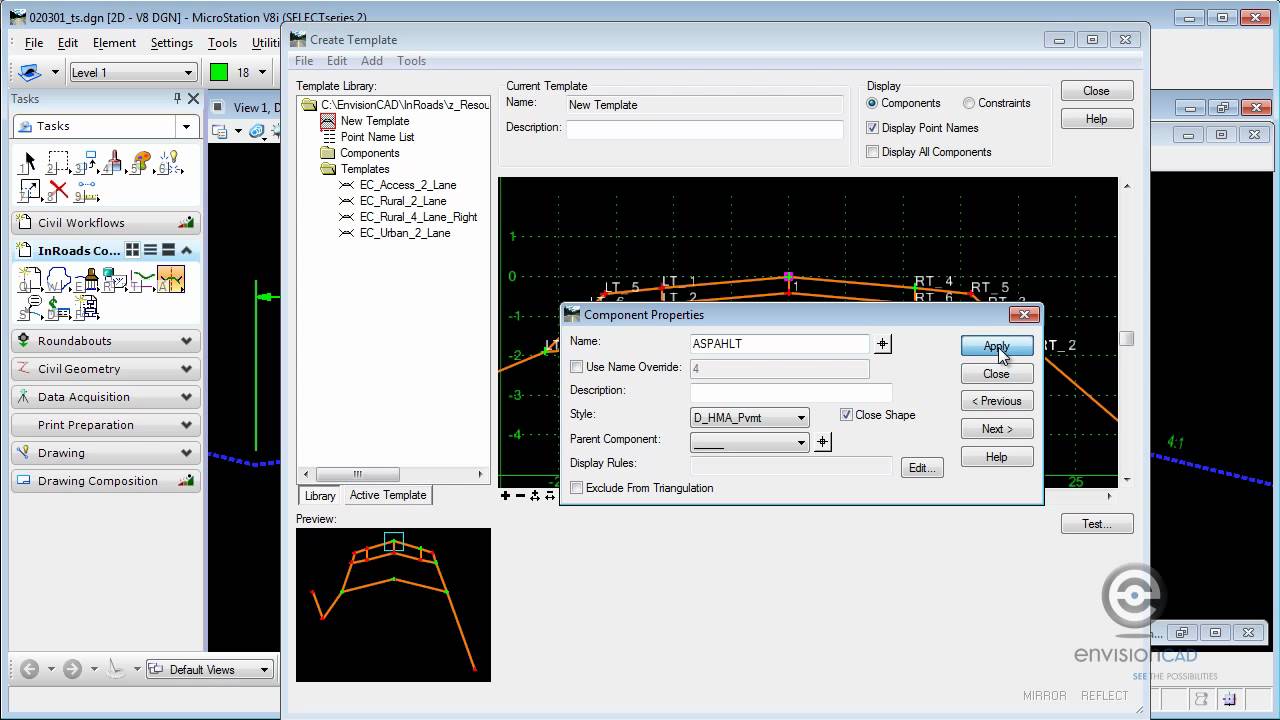The image size is (1280, 720).
Task: Click the InRoads Q tool icon
Action: click(x=29, y=280)
